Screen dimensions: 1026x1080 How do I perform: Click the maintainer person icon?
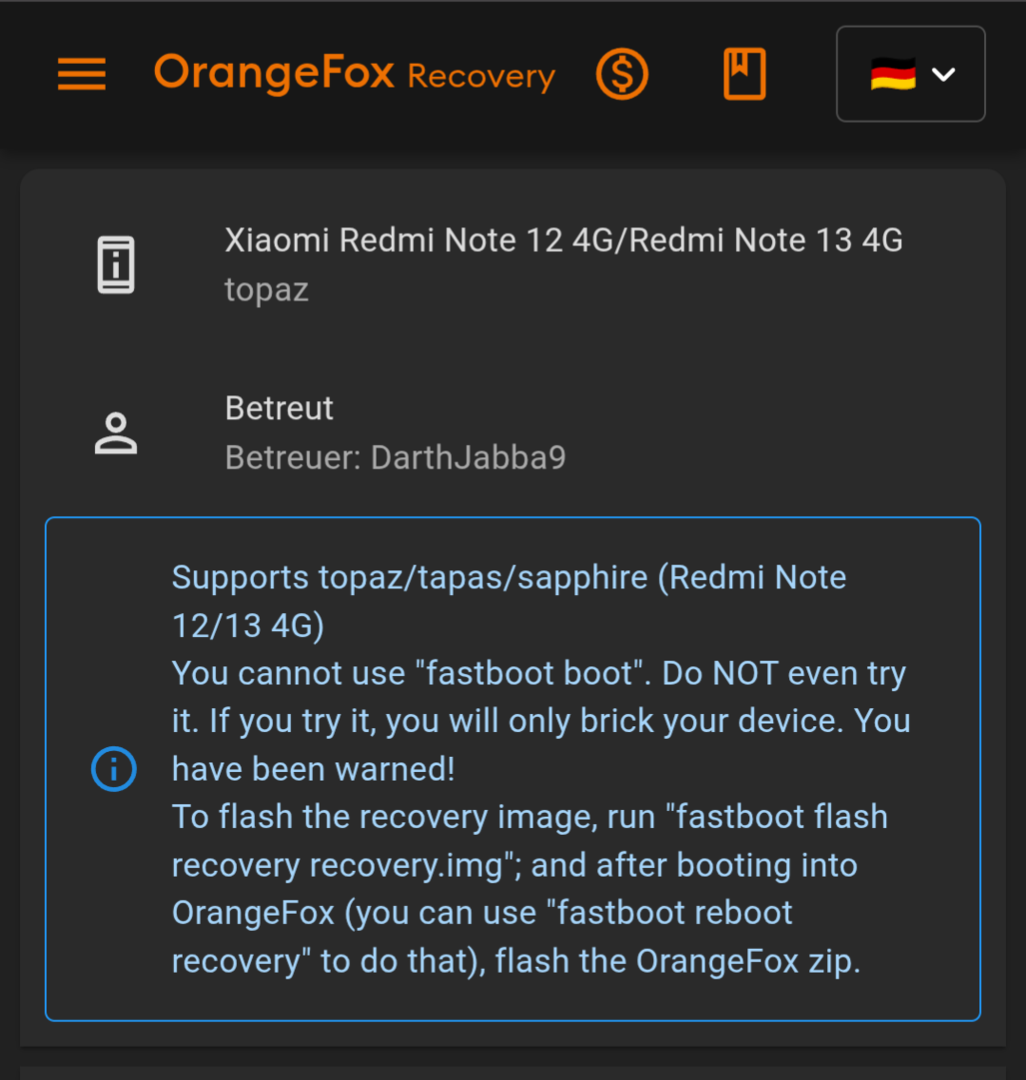click(116, 433)
